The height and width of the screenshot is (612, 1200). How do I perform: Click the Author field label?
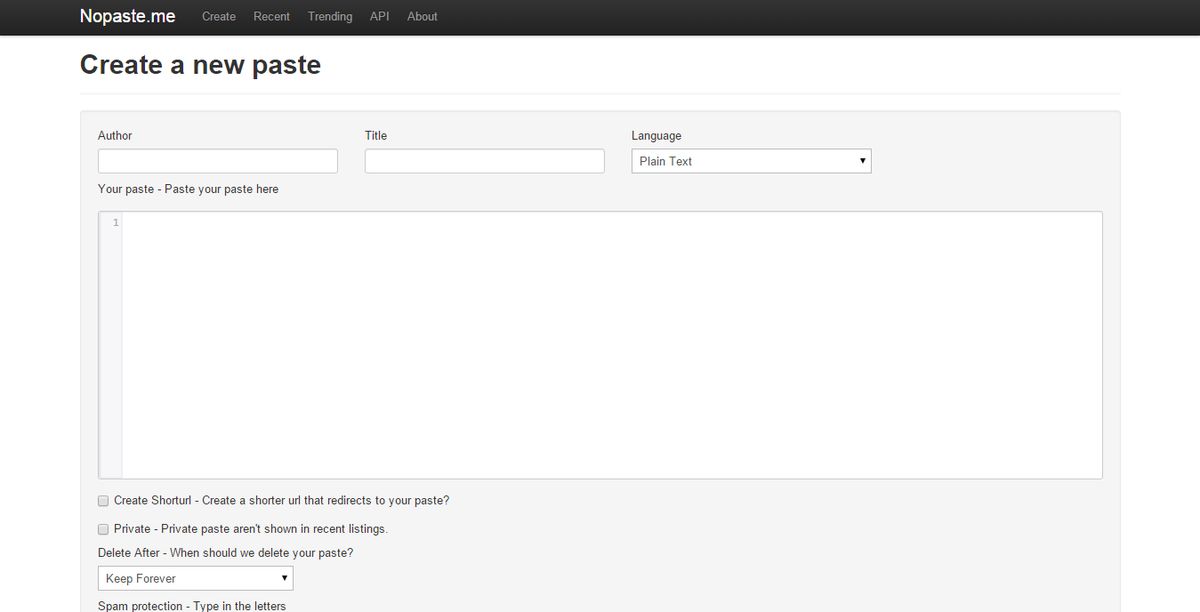[x=115, y=136]
